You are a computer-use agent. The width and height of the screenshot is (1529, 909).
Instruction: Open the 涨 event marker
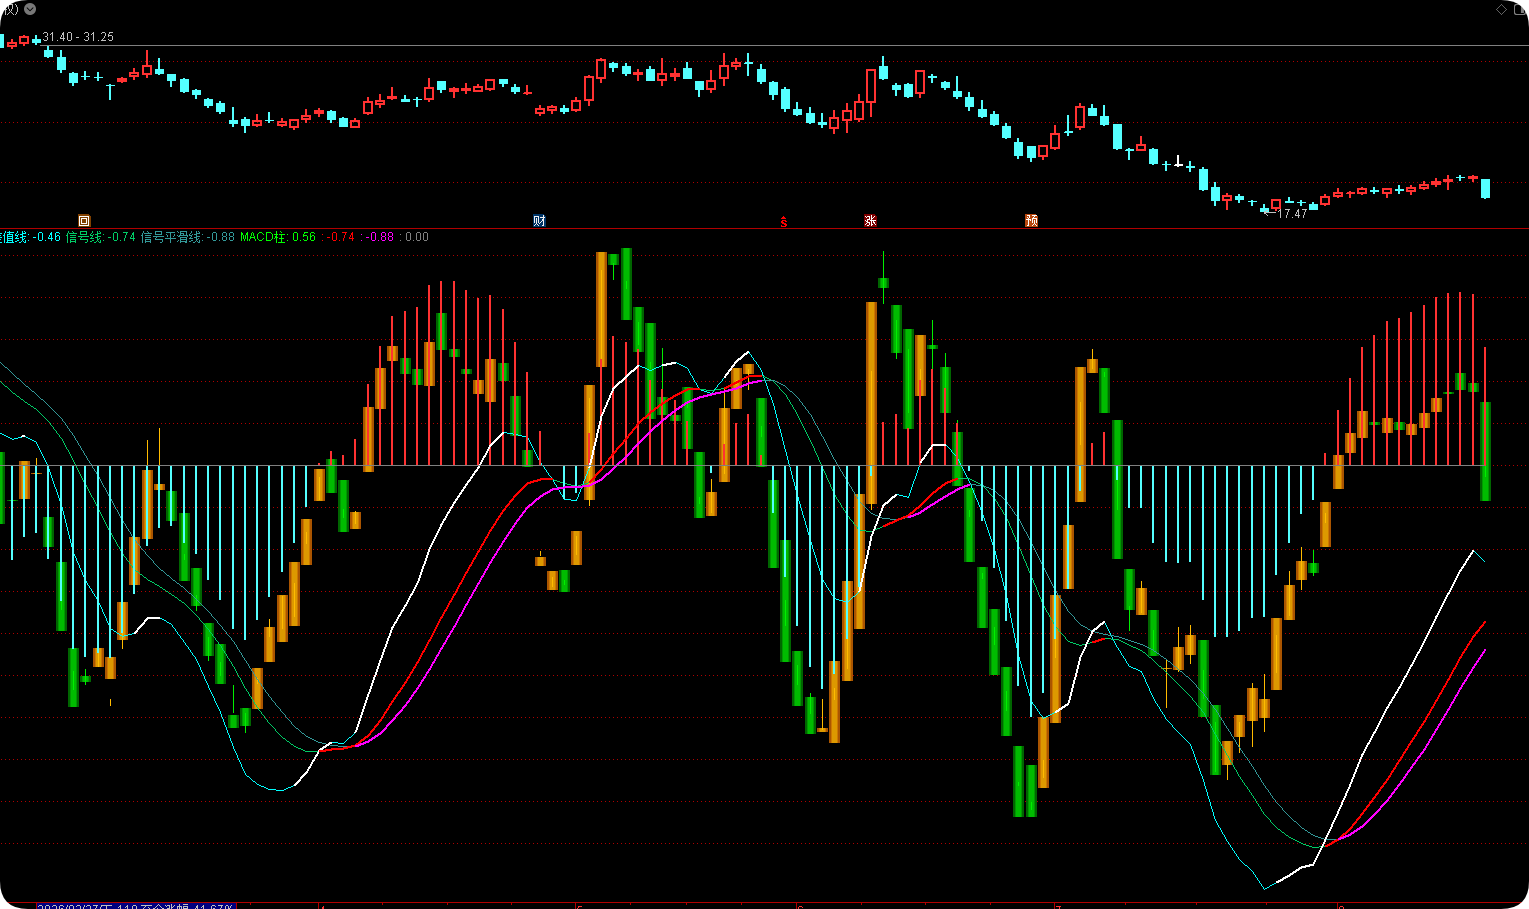(x=870, y=220)
